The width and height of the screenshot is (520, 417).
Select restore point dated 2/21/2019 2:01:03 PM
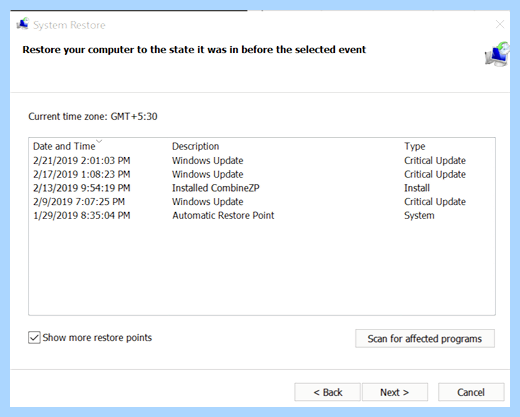click(262, 160)
